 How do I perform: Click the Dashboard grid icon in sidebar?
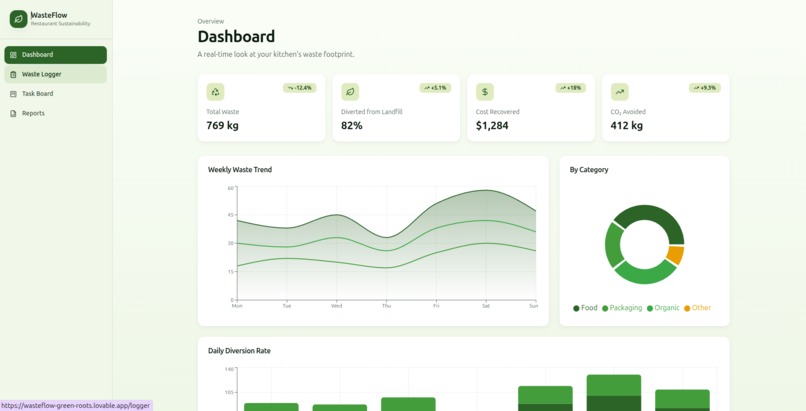point(13,55)
